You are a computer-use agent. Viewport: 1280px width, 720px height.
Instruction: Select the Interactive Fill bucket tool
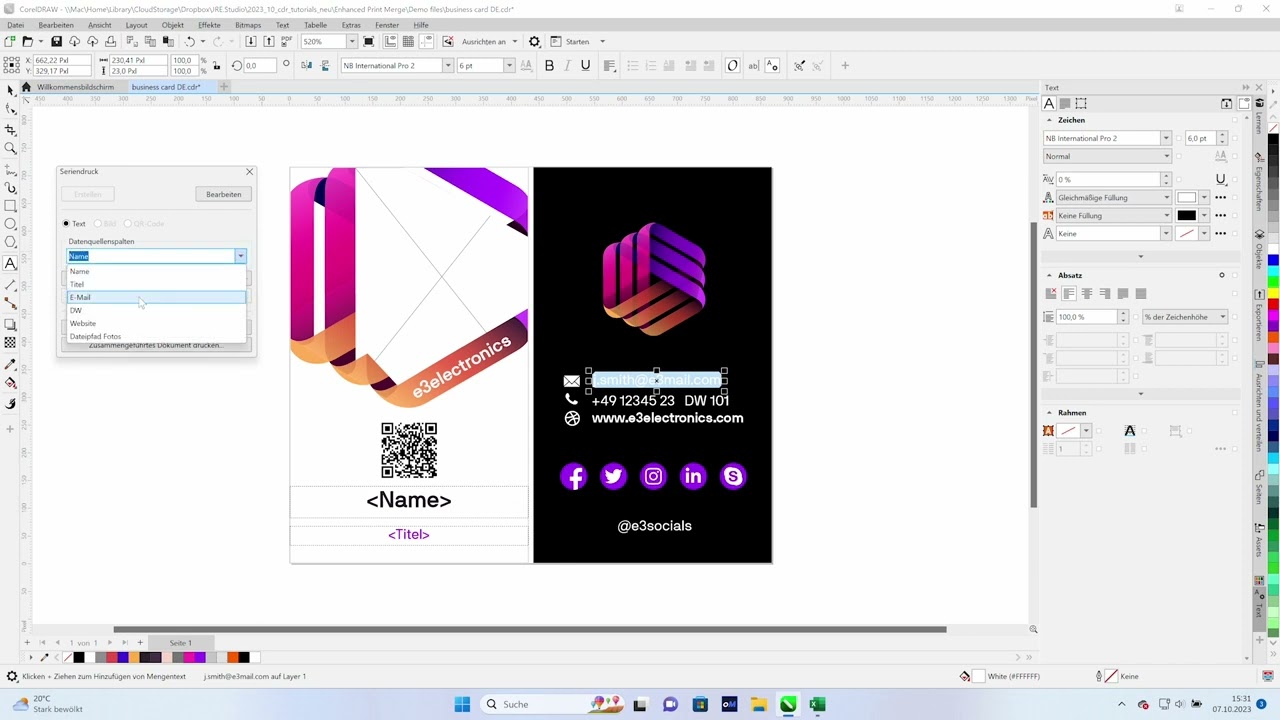pos(10,384)
